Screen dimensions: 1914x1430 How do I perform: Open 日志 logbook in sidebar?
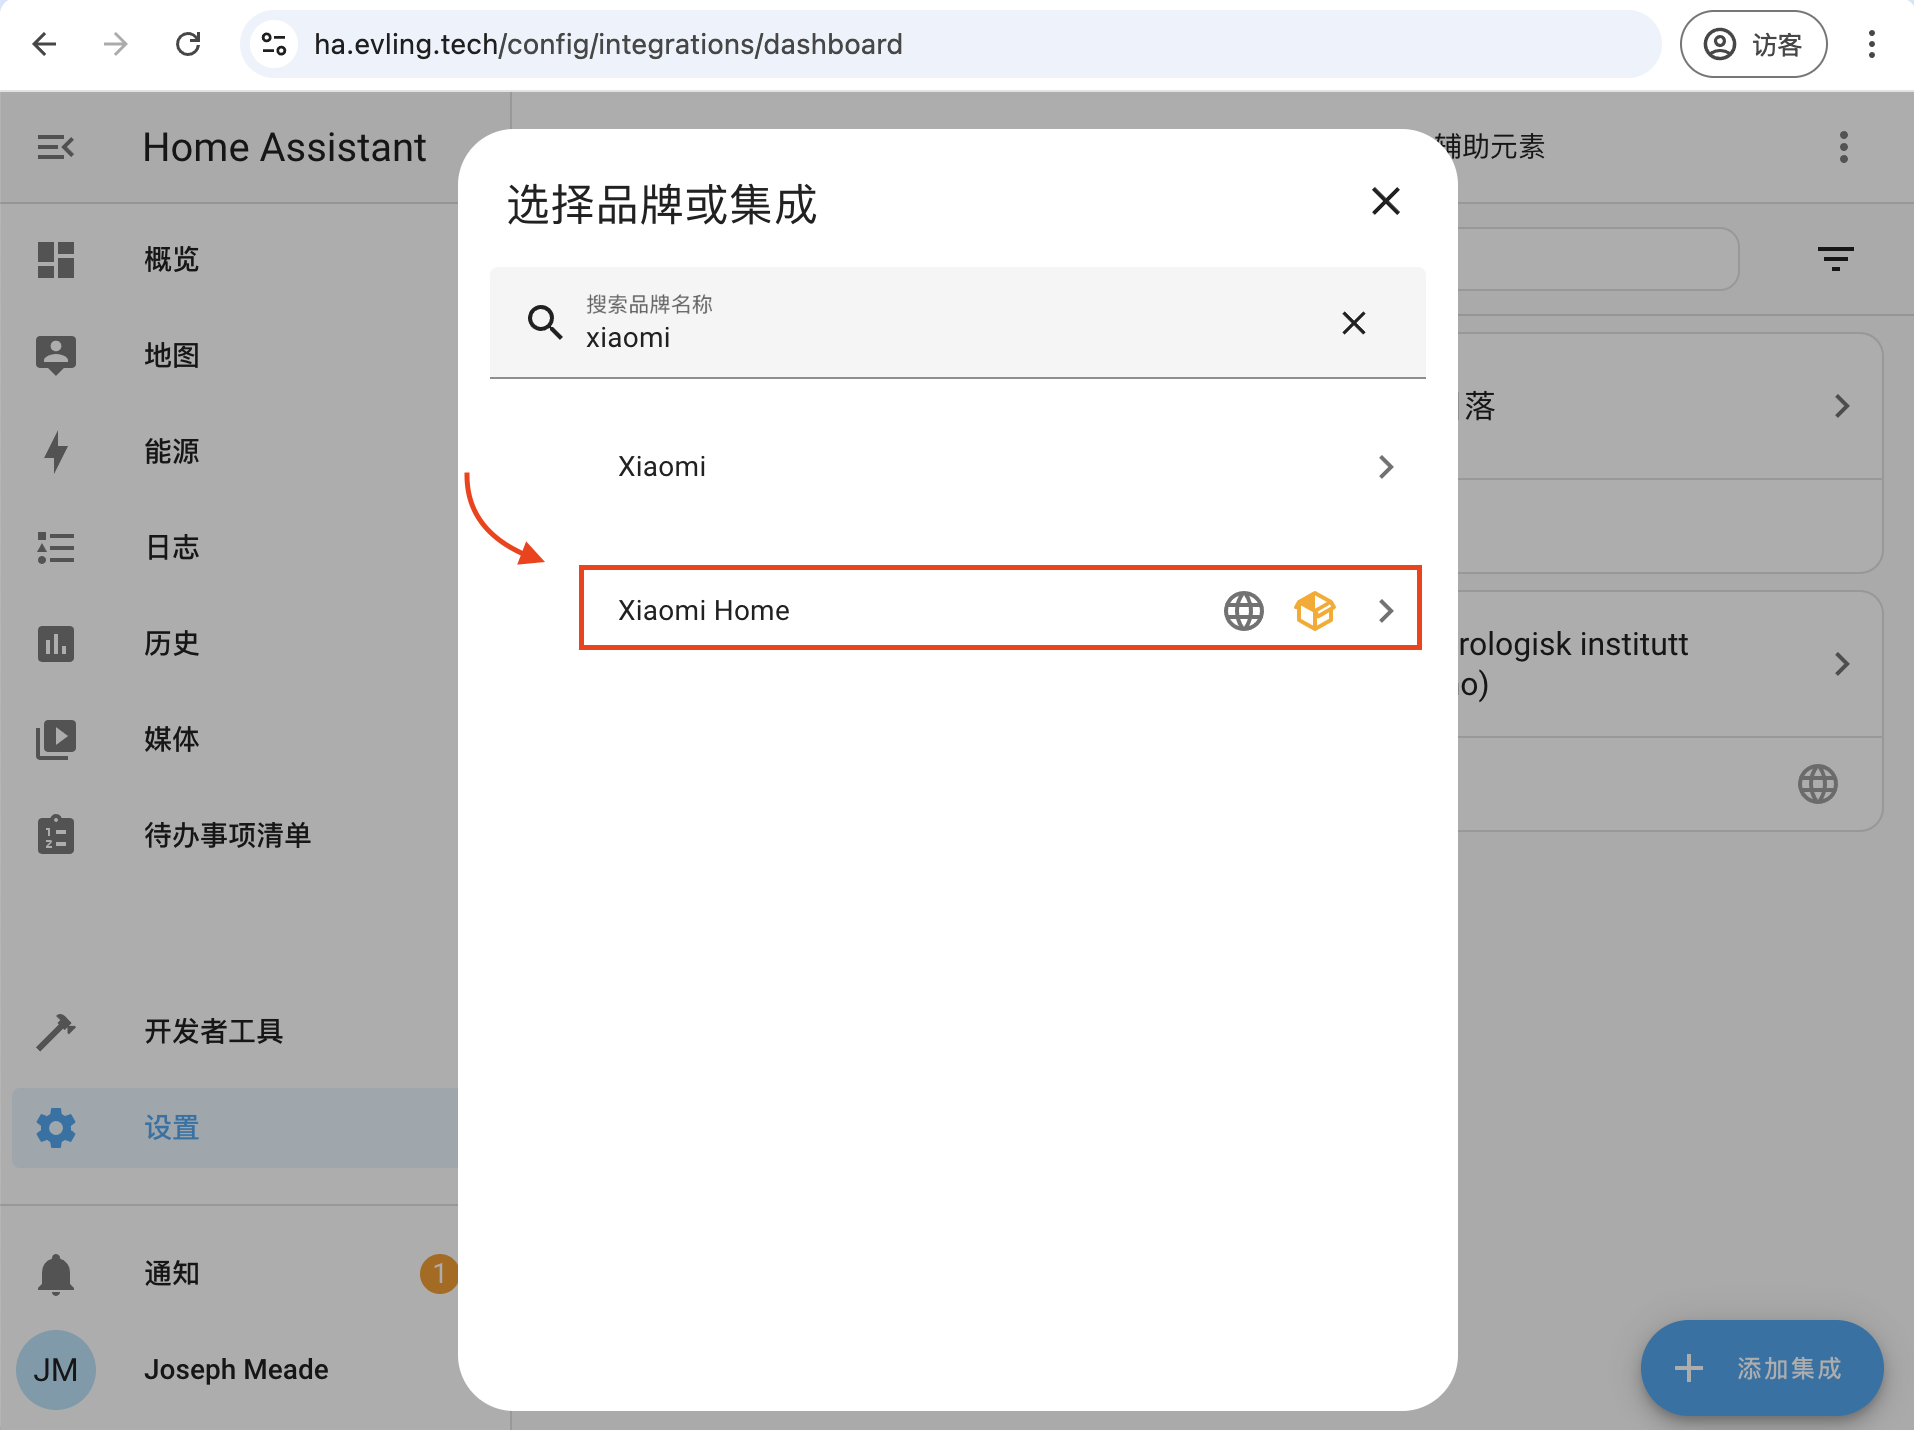235,547
